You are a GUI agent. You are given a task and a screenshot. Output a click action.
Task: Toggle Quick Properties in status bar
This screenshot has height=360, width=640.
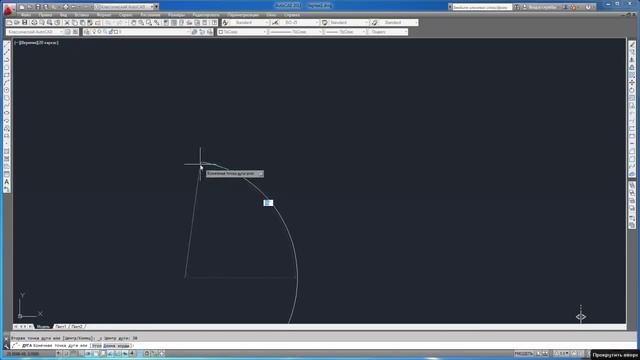click(x=147, y=353)
